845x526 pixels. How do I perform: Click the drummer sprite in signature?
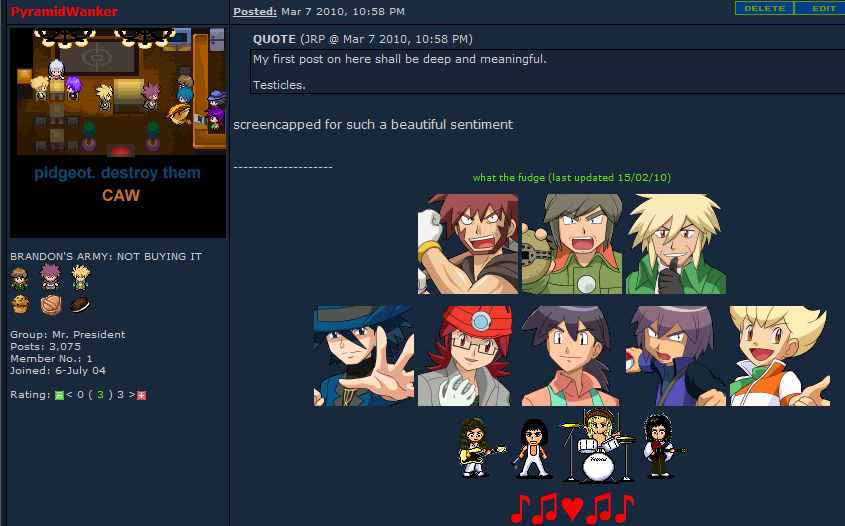pos(597,445)
